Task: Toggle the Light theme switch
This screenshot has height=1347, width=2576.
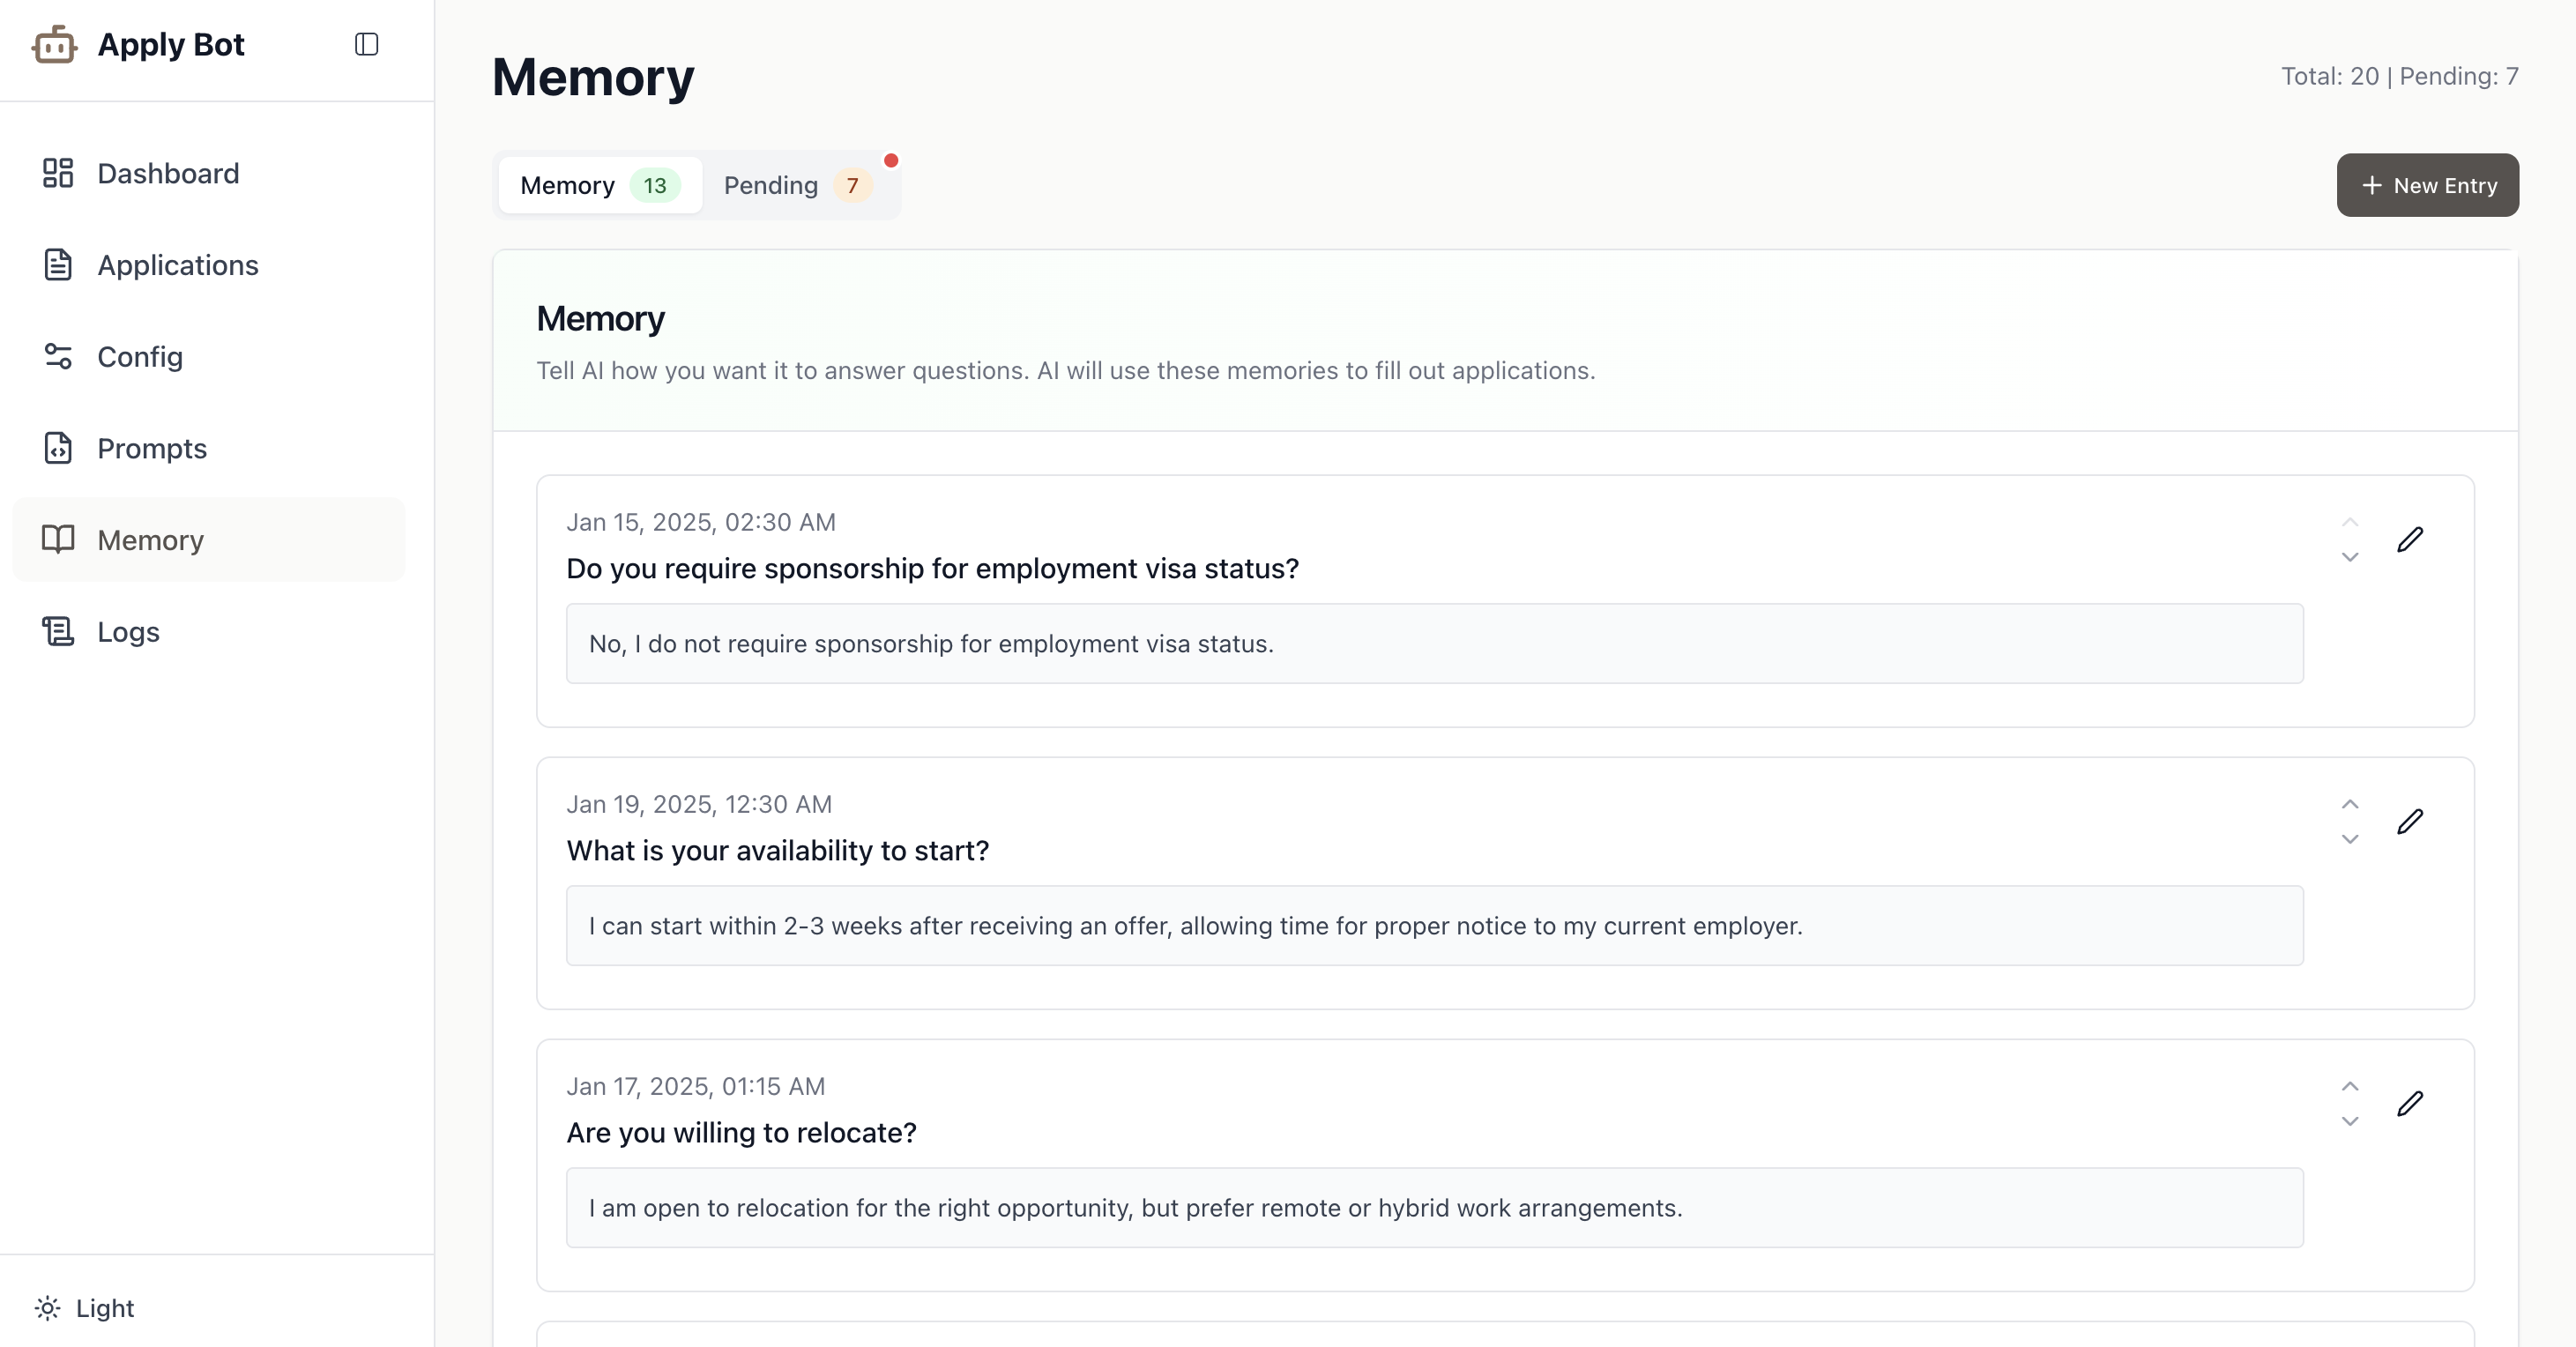Action: point(85,1308)
